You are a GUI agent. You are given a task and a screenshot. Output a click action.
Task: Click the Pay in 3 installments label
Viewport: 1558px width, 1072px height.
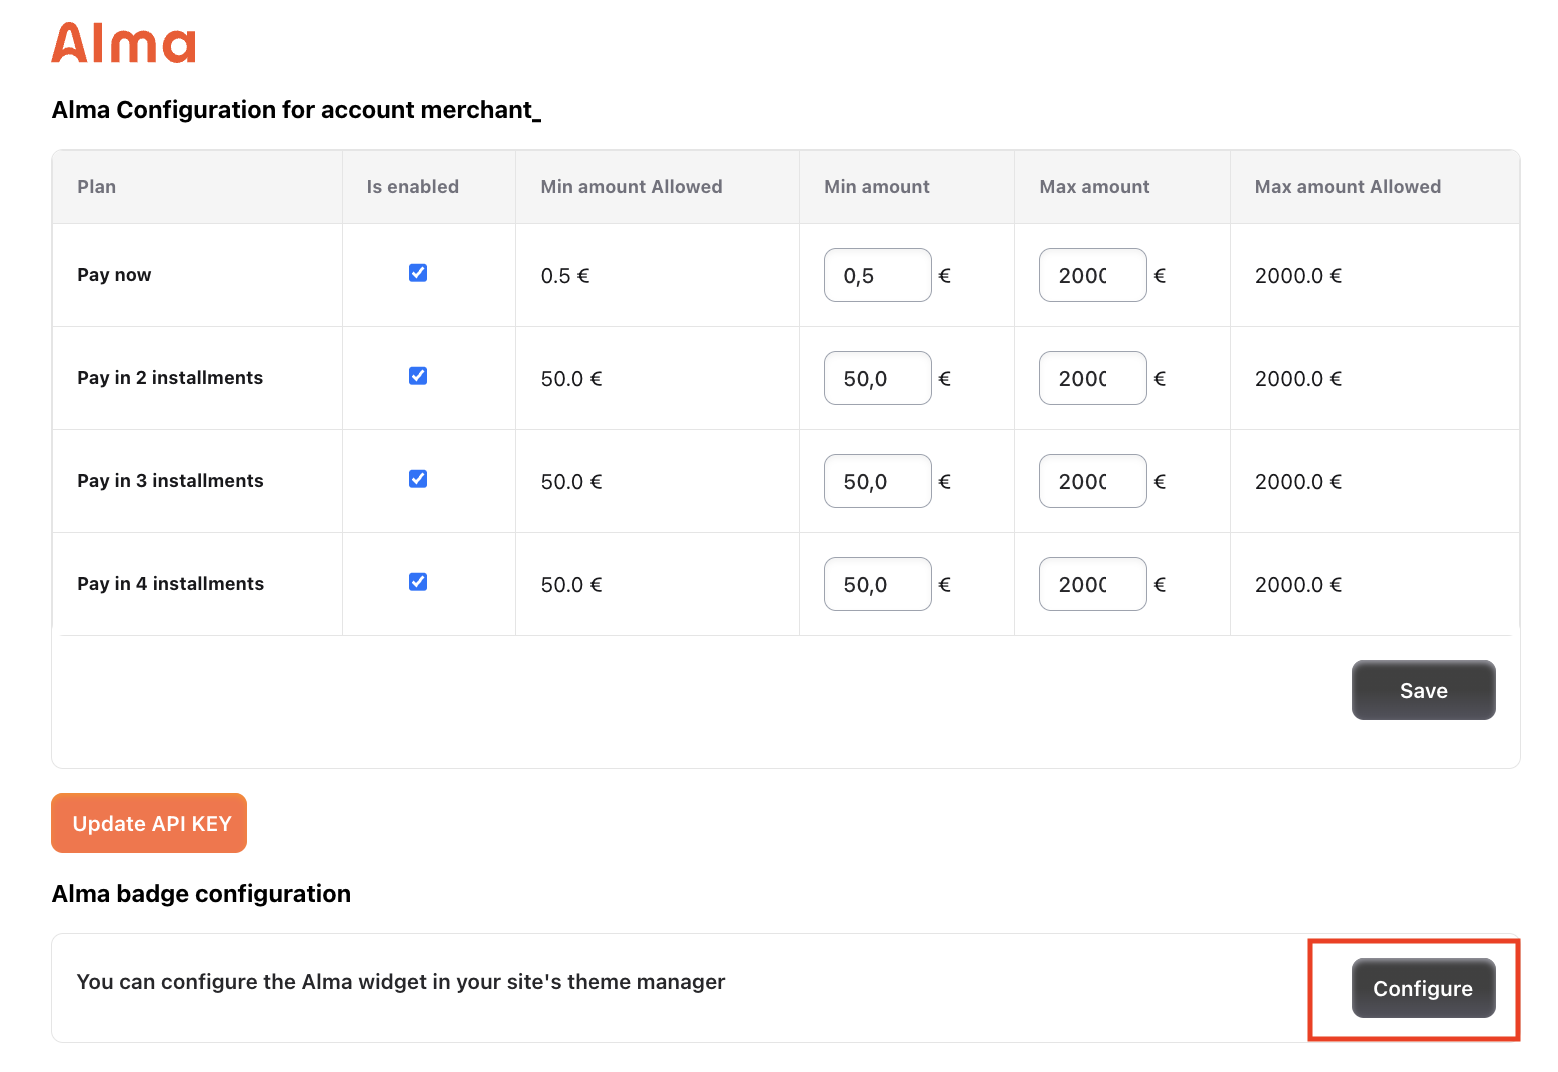click(170, 481)
